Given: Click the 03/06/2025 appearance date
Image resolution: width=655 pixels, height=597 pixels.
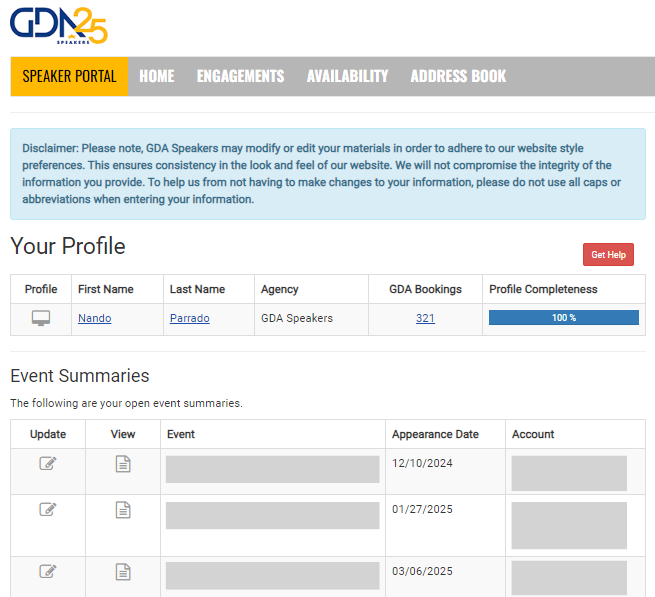Looking at the screenshot, I should point(422,571).
